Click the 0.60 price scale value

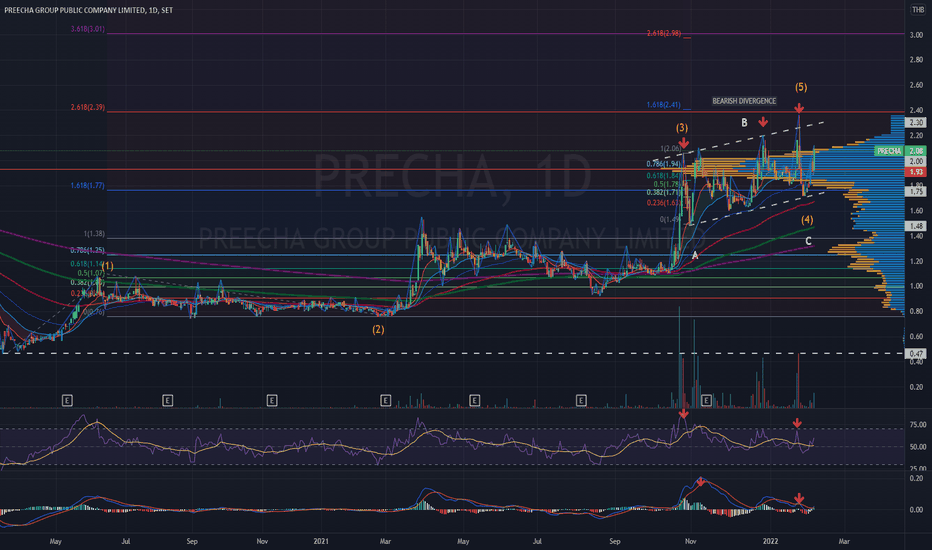tap(916, 337)
